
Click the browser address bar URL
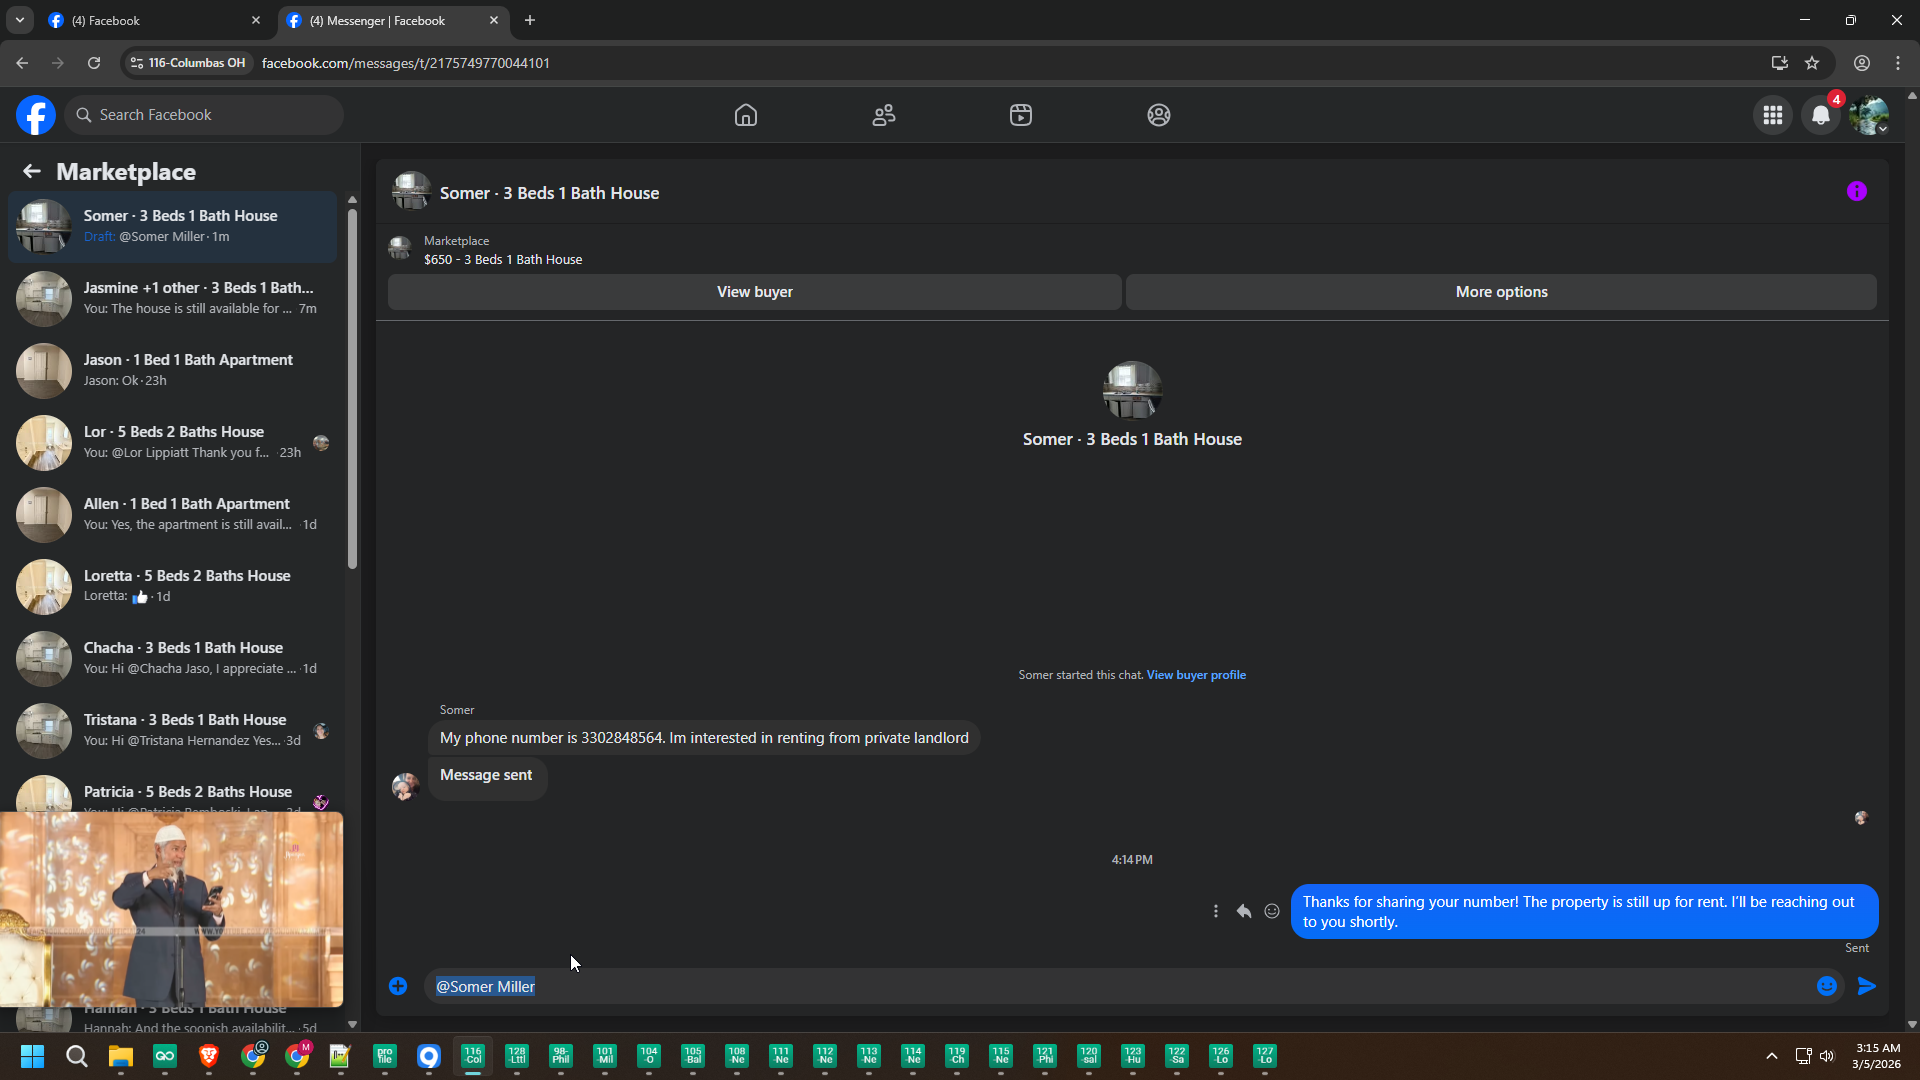[x=406, y=63]
